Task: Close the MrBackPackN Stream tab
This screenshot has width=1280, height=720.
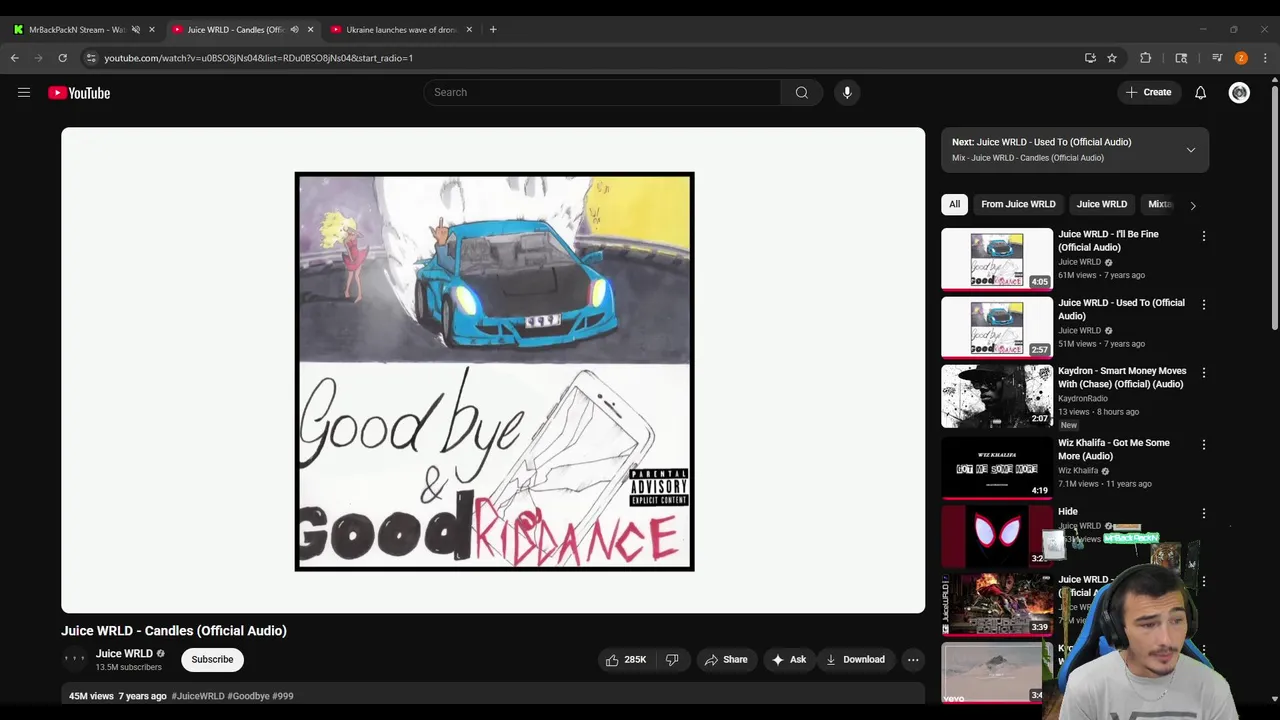Action: [152, 30]
